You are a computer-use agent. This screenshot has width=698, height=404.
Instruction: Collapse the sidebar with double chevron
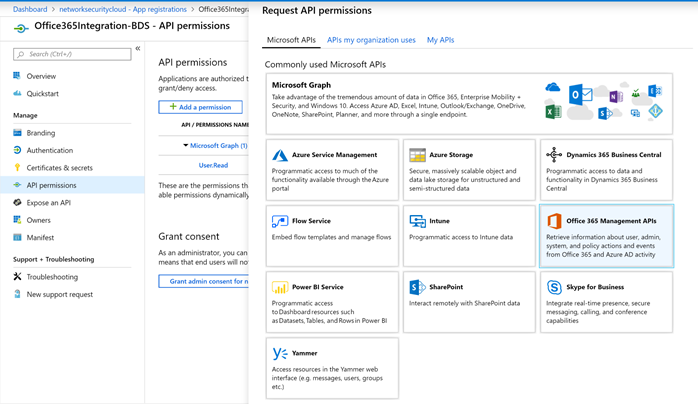(138, 48)
